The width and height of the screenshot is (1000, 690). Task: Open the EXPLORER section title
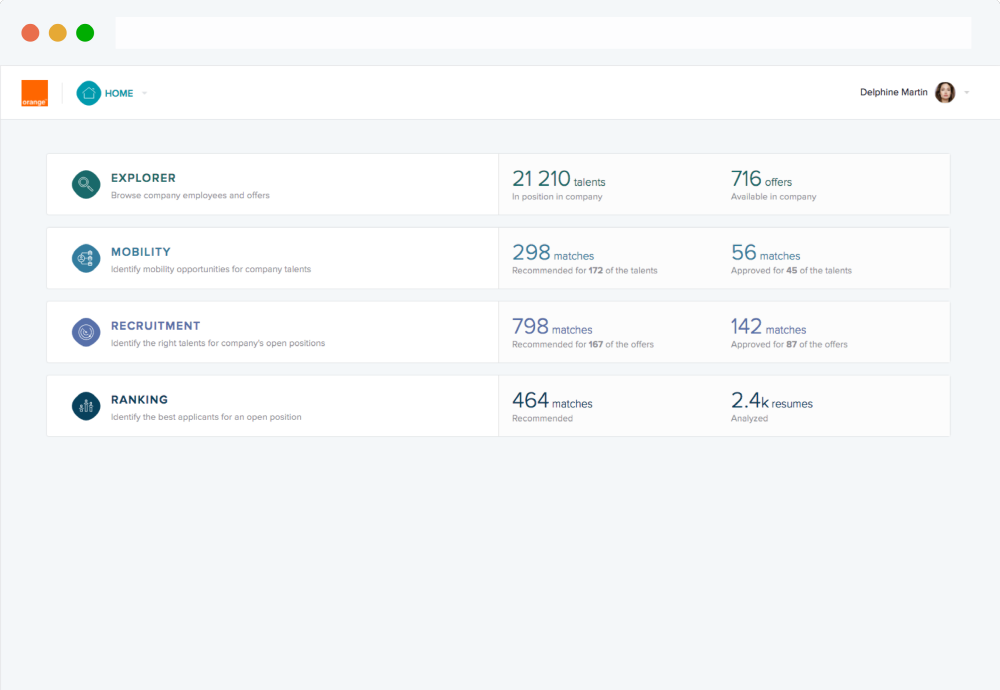(x=143, y=178)
